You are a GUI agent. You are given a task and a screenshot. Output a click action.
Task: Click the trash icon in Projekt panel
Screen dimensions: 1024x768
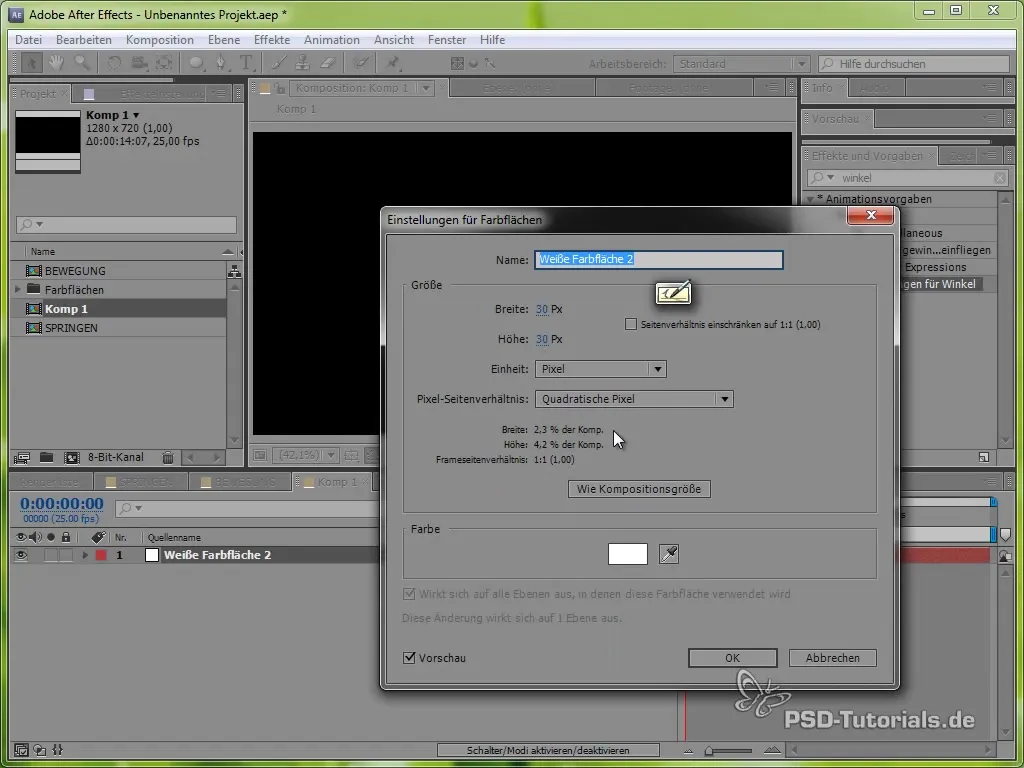coord(168,458)
